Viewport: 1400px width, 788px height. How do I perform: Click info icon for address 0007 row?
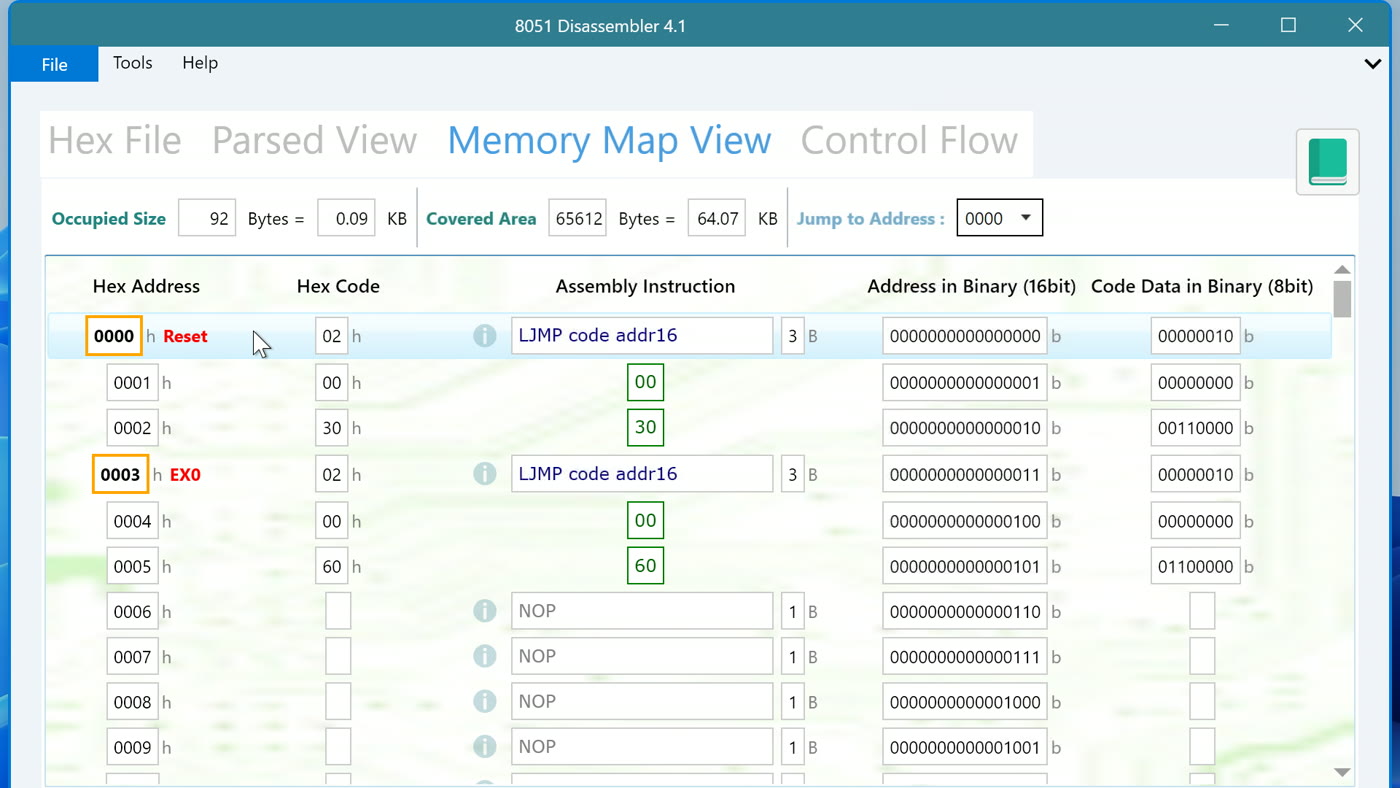point(485,656)
